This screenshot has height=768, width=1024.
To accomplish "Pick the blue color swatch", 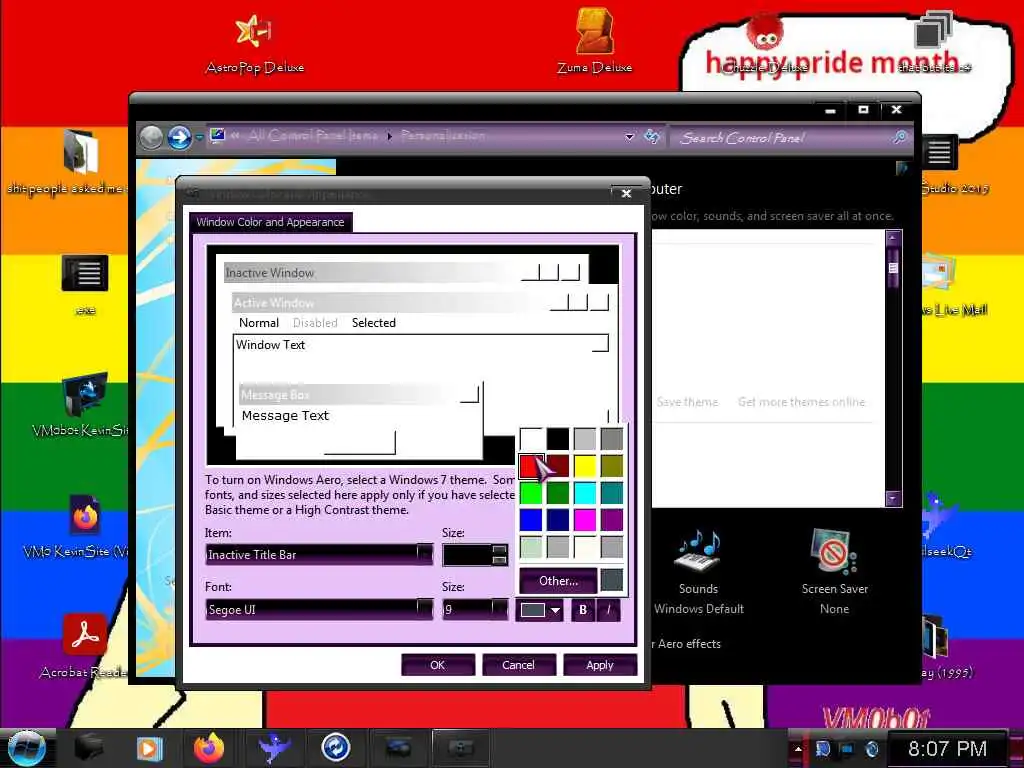I will click(531, 520).
